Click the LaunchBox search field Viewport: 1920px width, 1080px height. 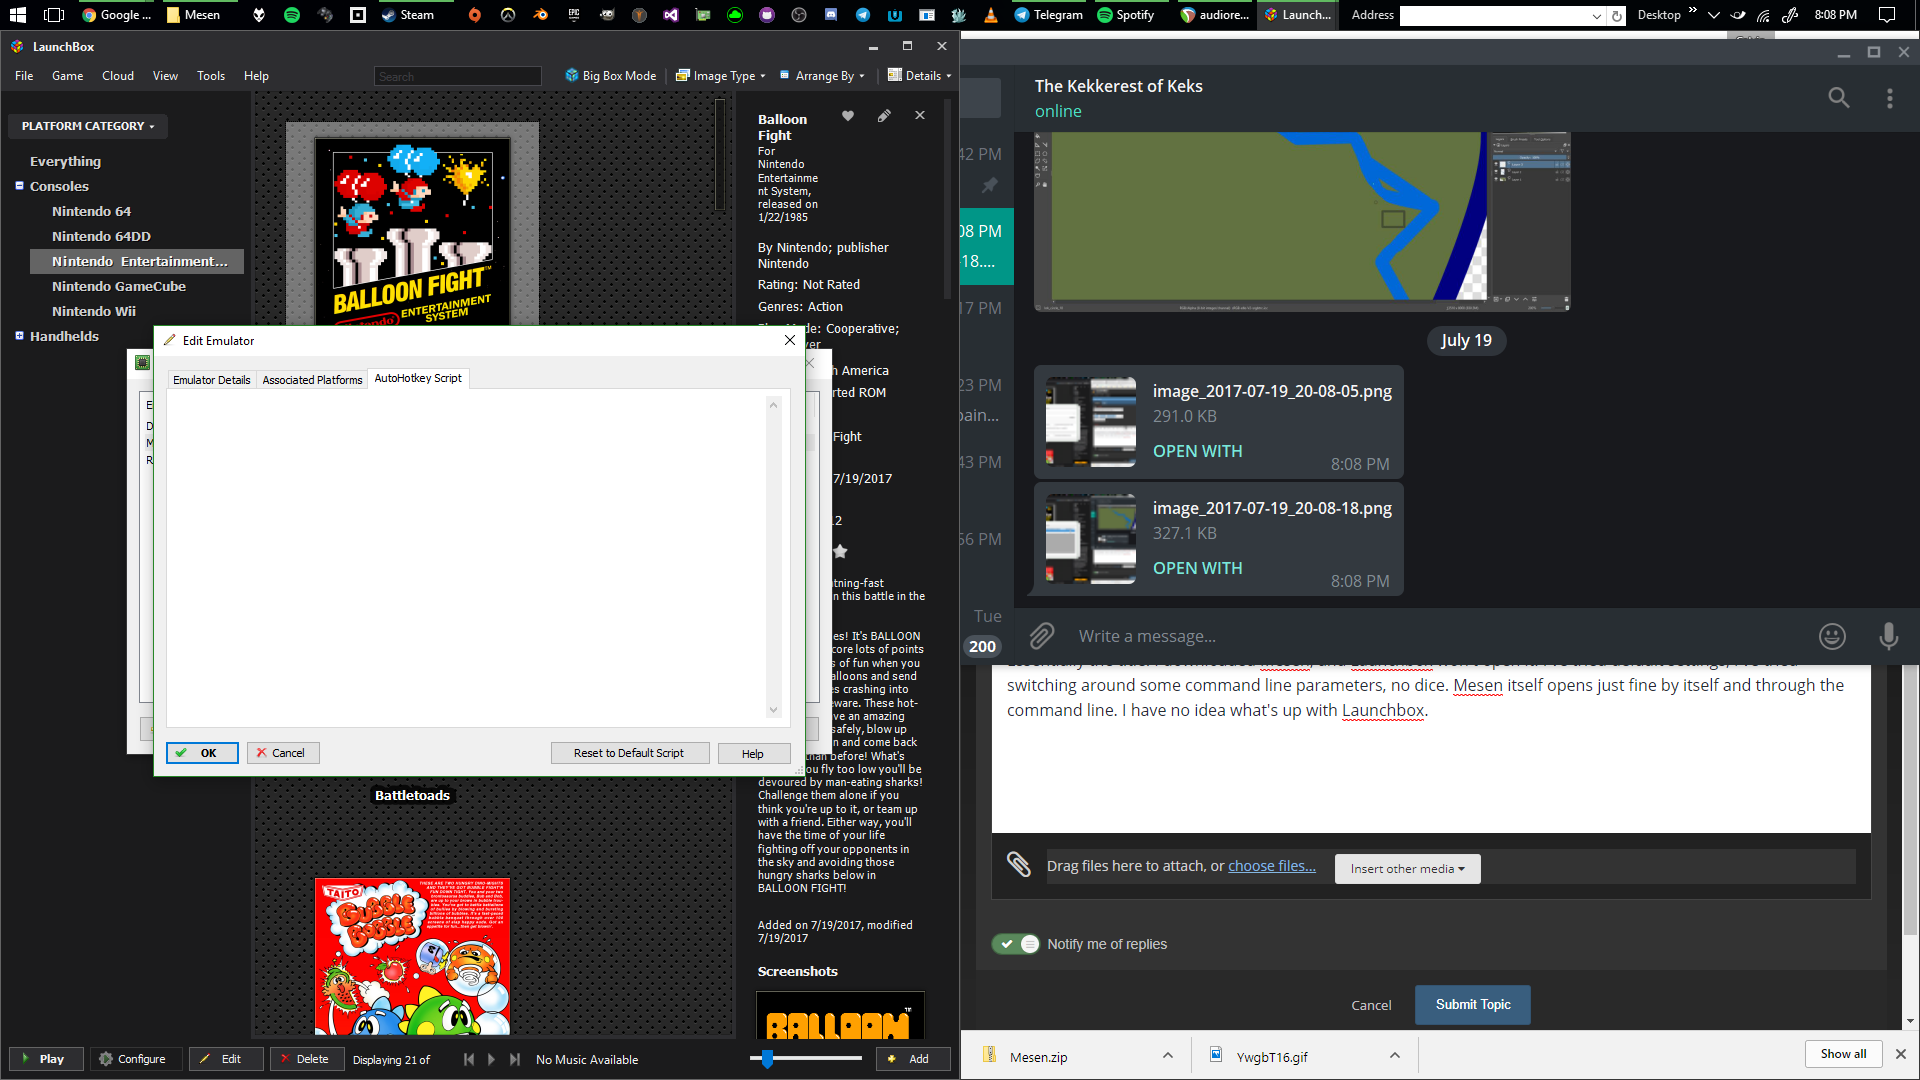point(458,76)
